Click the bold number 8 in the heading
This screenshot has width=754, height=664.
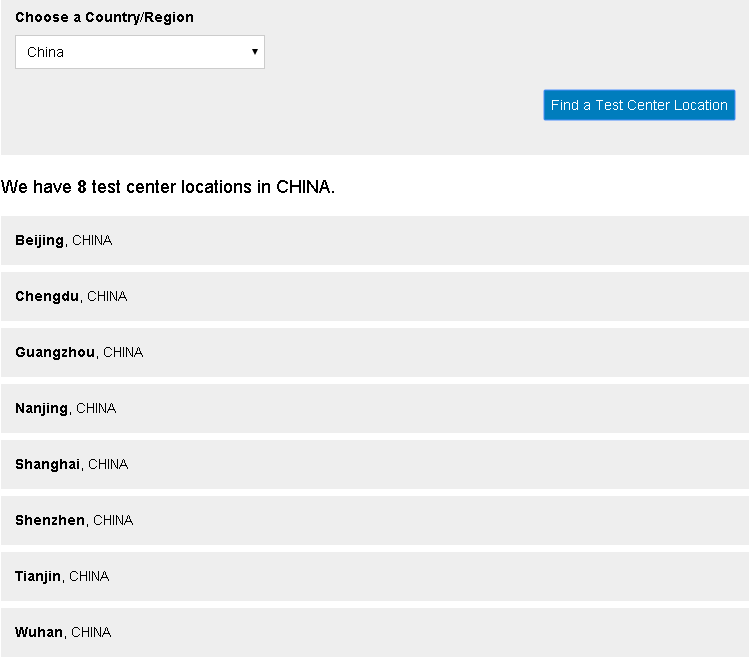click(x=82, y=187)
